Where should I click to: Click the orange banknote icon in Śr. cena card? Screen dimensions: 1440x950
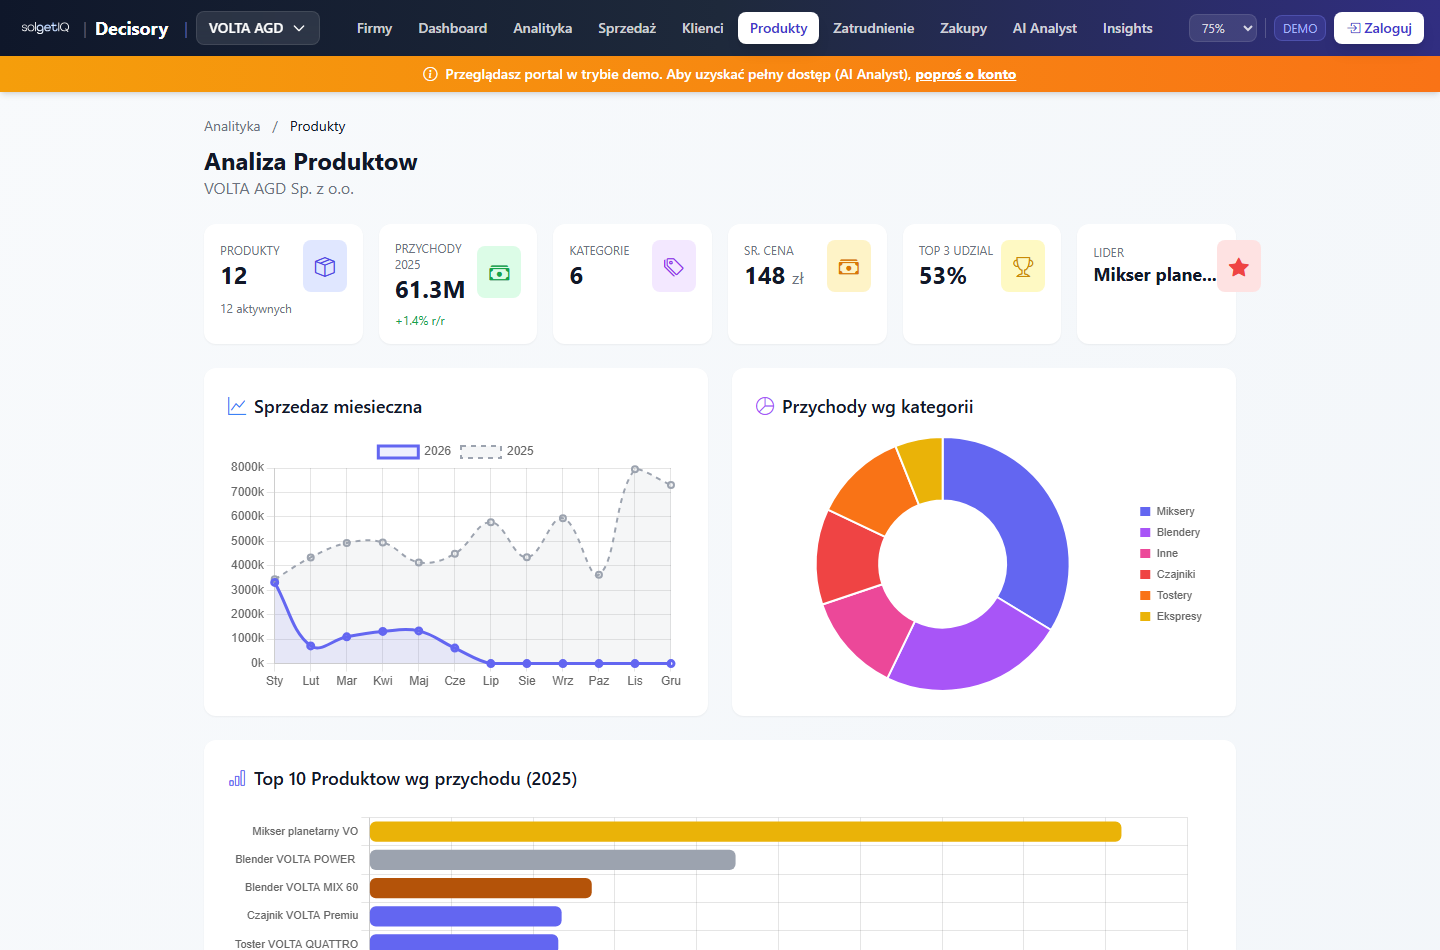[x=849, y=266]
